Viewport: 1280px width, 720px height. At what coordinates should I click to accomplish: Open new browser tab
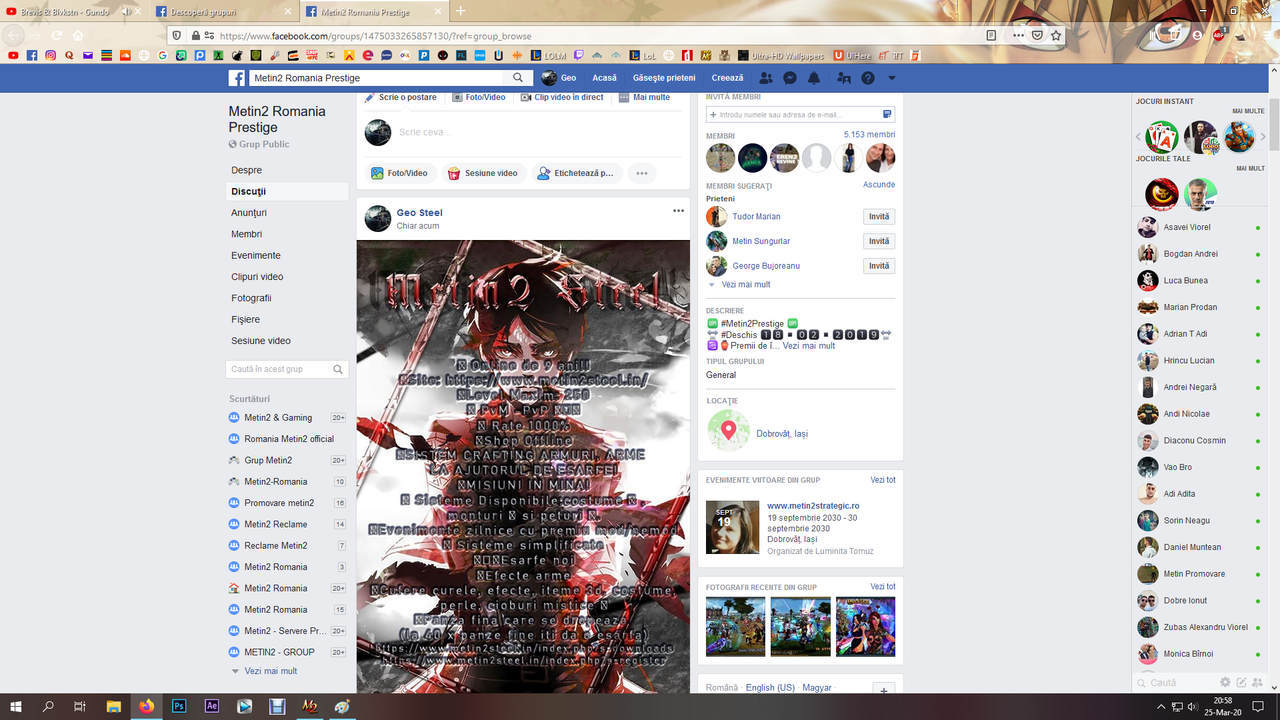click(x=460, y=11)
